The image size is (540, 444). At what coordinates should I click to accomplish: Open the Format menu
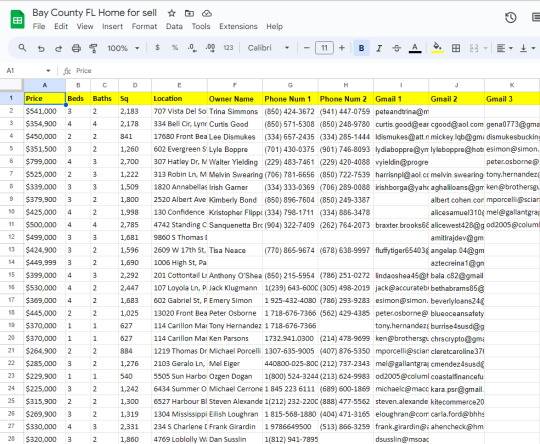(x=144, y=27)
